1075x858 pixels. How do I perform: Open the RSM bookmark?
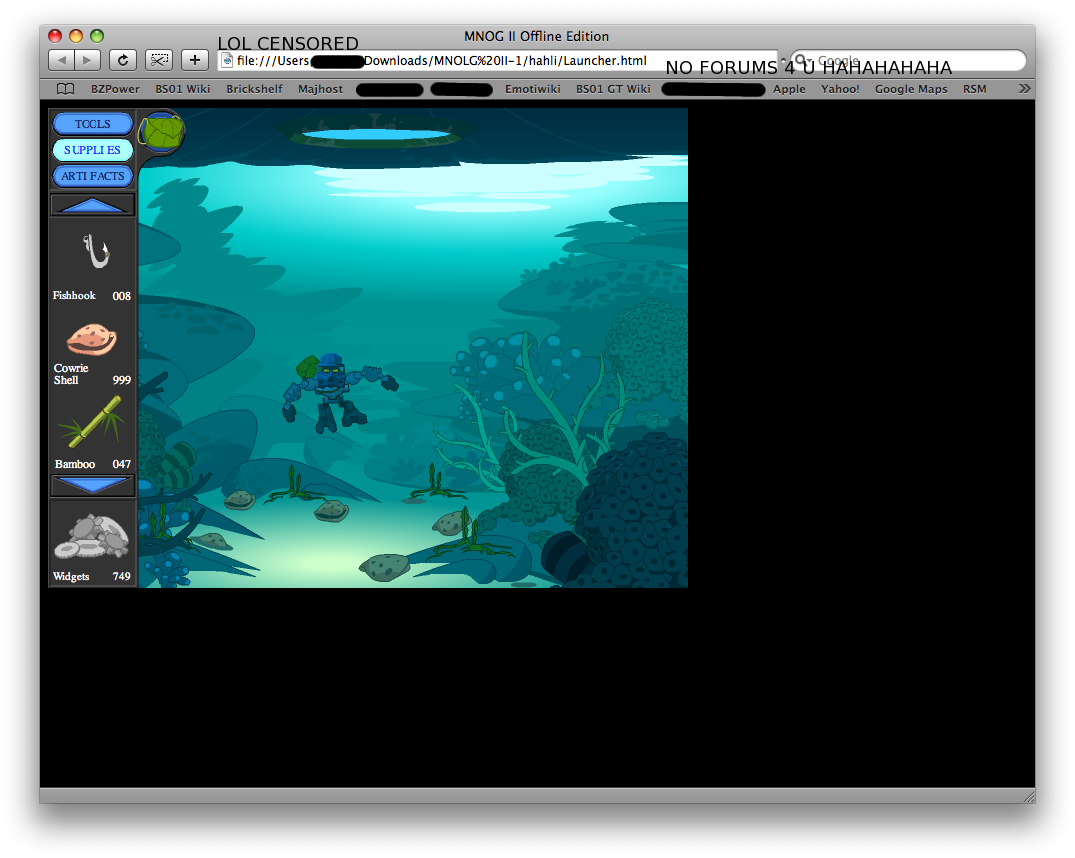pos(974,89)
